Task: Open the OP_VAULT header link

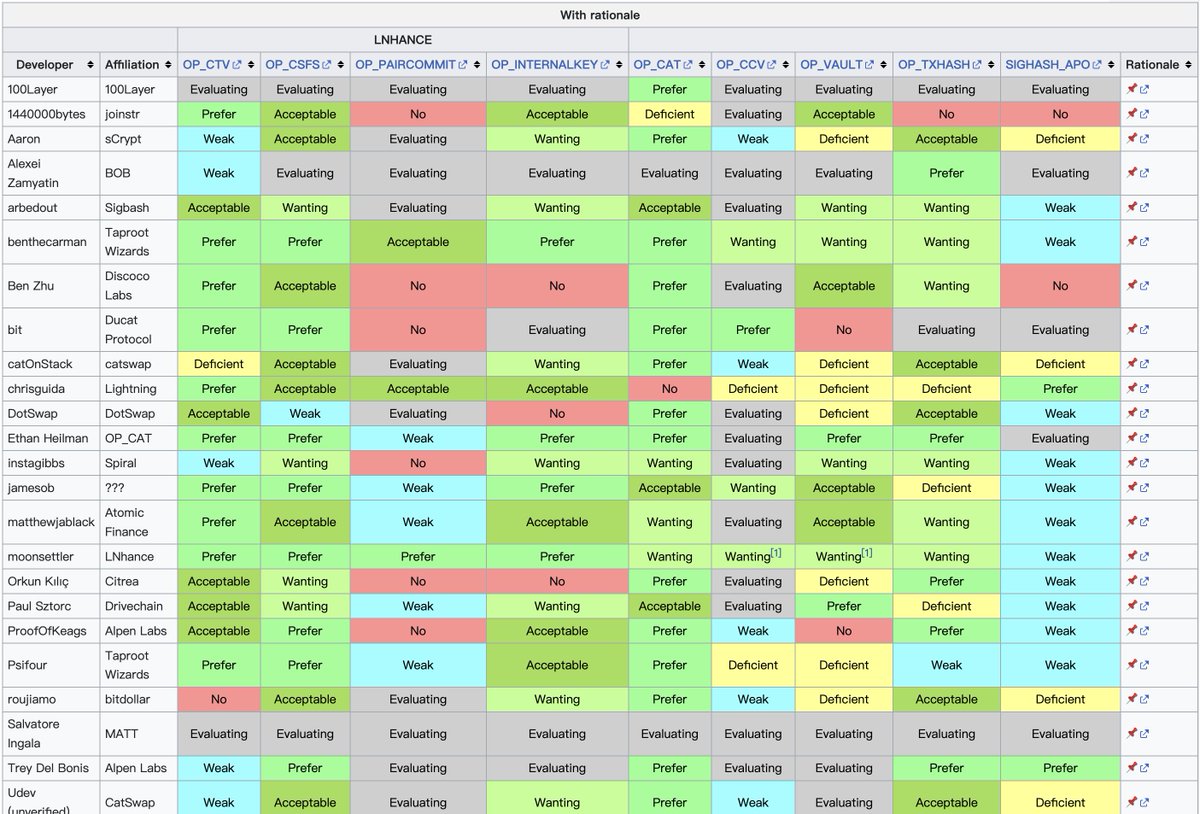Action: coord(837,65)
